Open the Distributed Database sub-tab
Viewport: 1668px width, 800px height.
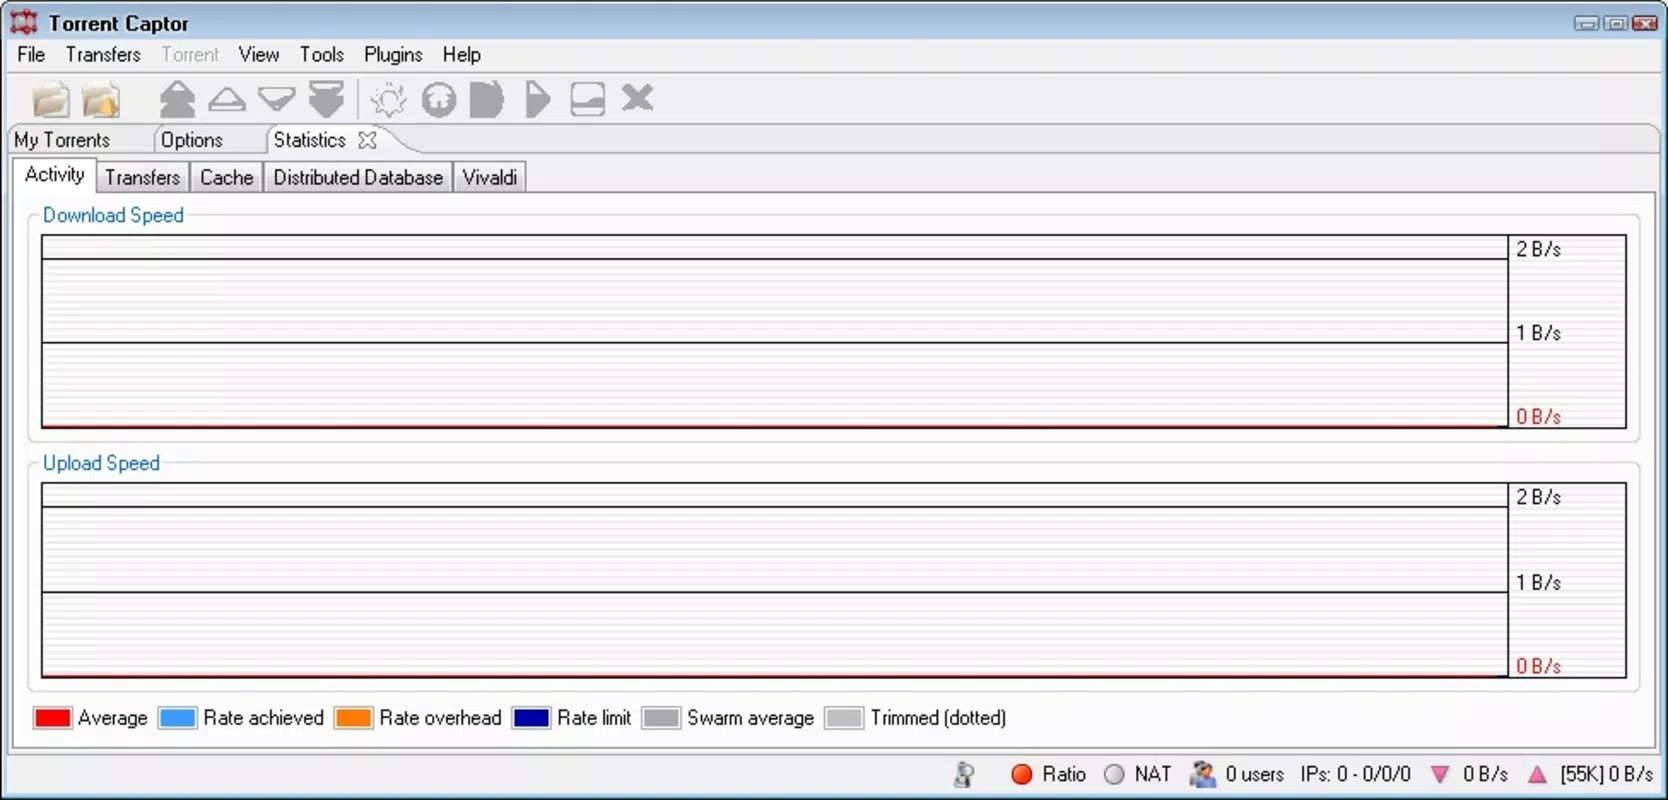point(358,177)
